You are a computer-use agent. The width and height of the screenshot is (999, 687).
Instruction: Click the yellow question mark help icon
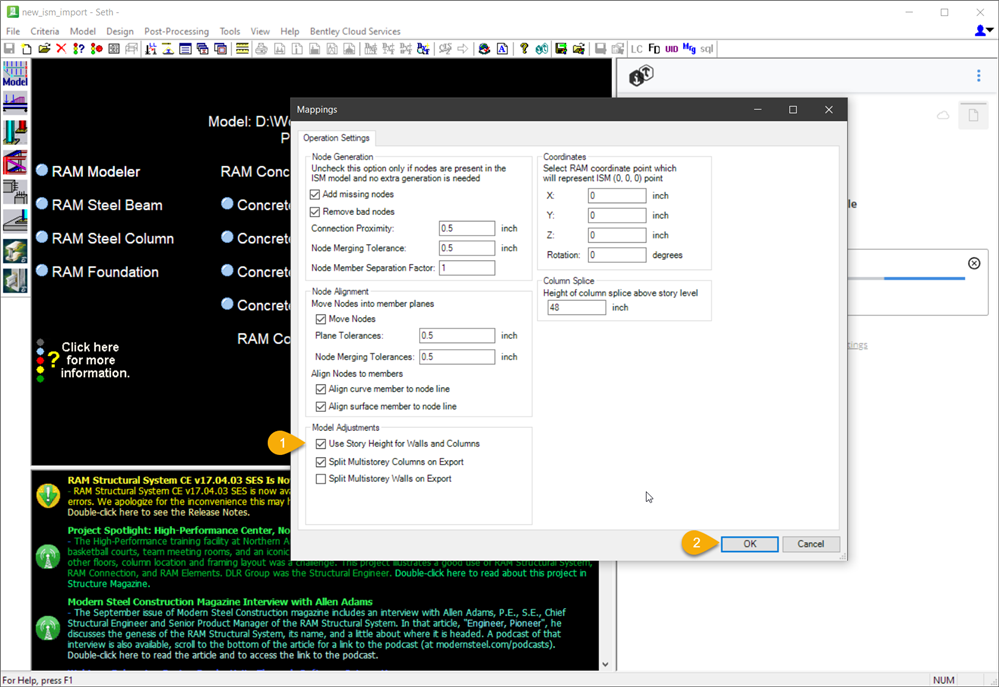[x=524, y=48]
